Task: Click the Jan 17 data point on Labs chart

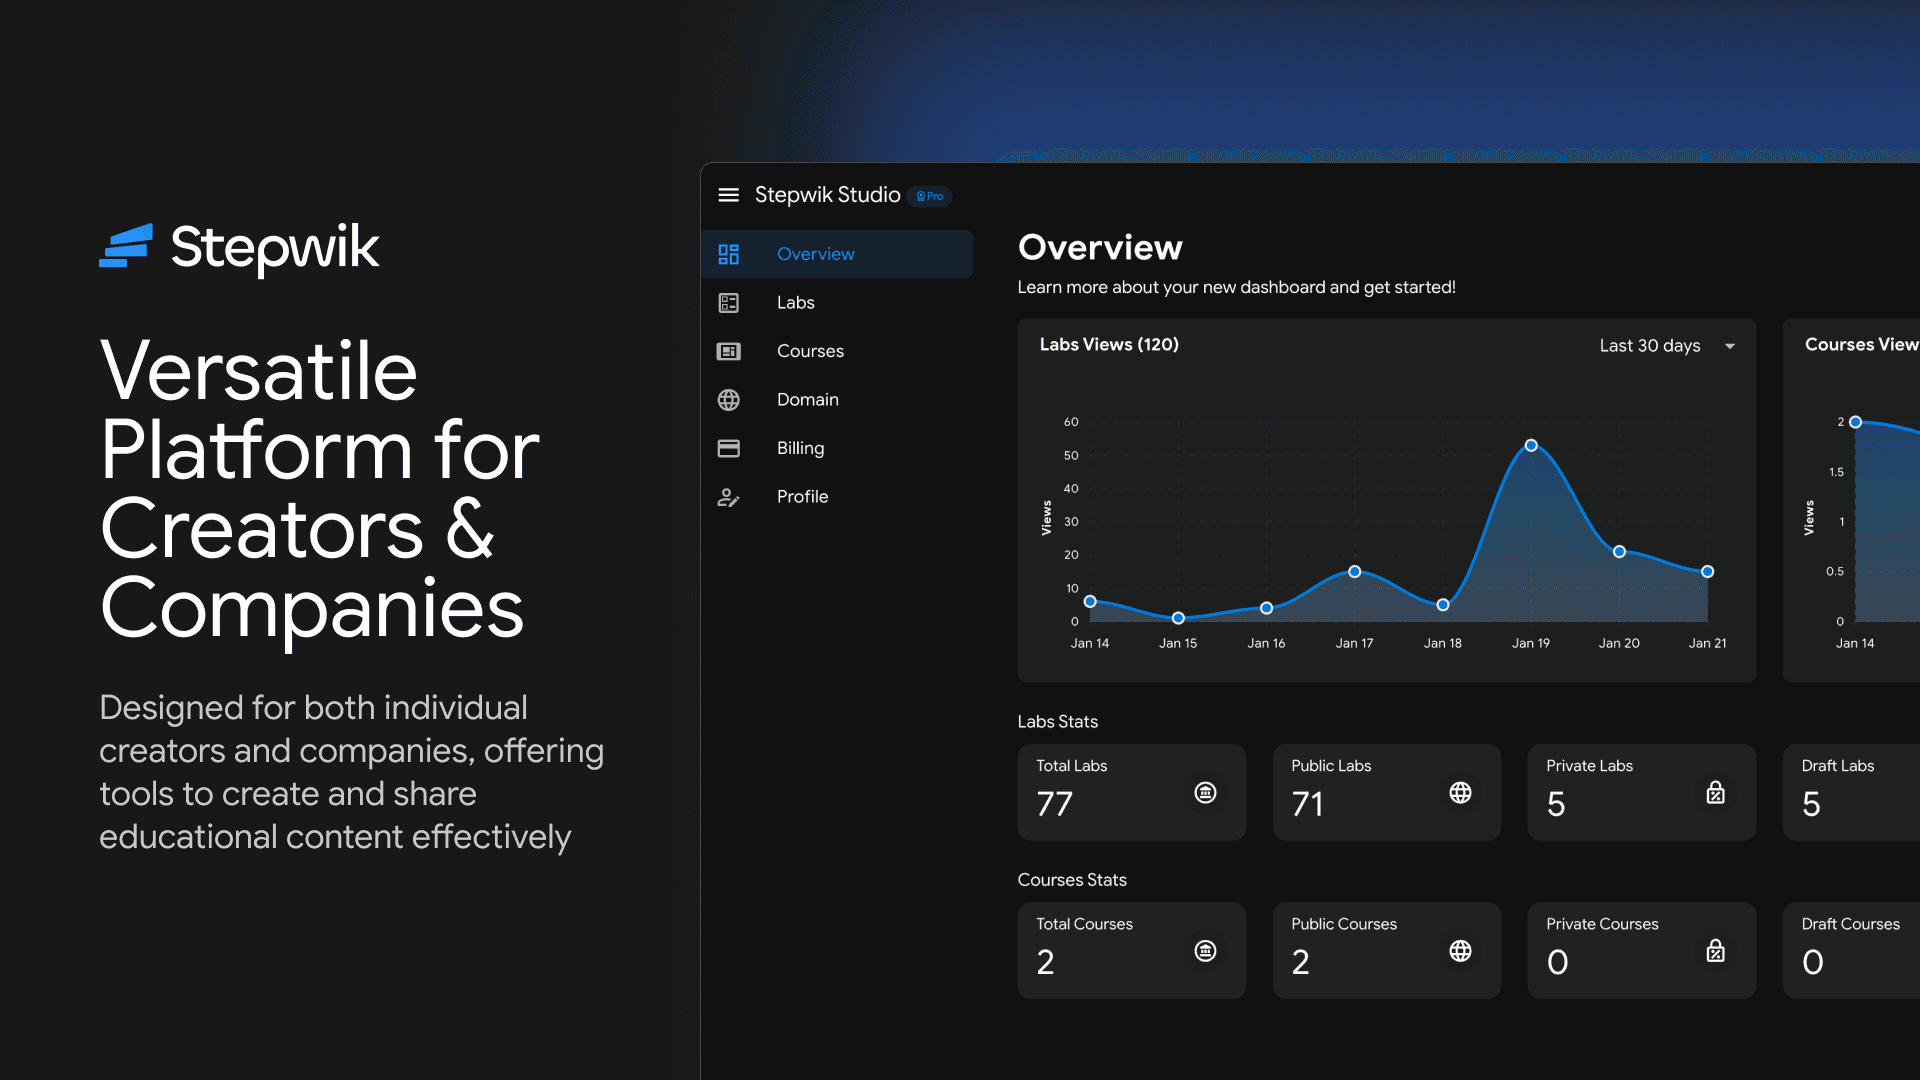Action: point(1354,572)
